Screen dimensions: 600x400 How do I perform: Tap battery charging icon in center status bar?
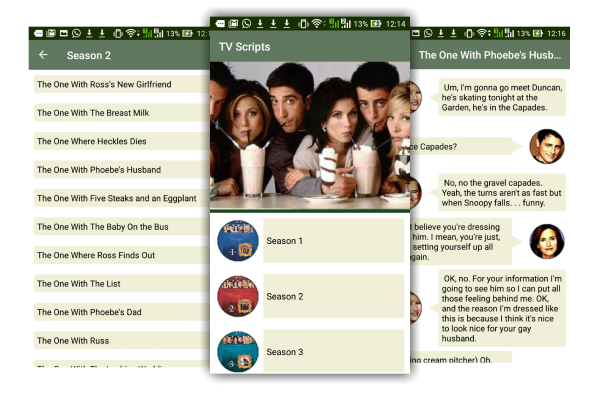376,24
